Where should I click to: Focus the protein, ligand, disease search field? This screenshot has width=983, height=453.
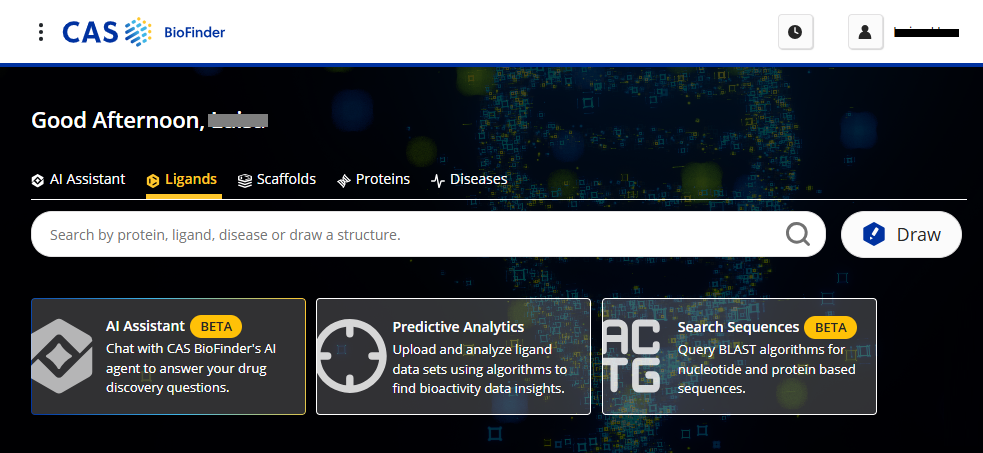point(410,235)
